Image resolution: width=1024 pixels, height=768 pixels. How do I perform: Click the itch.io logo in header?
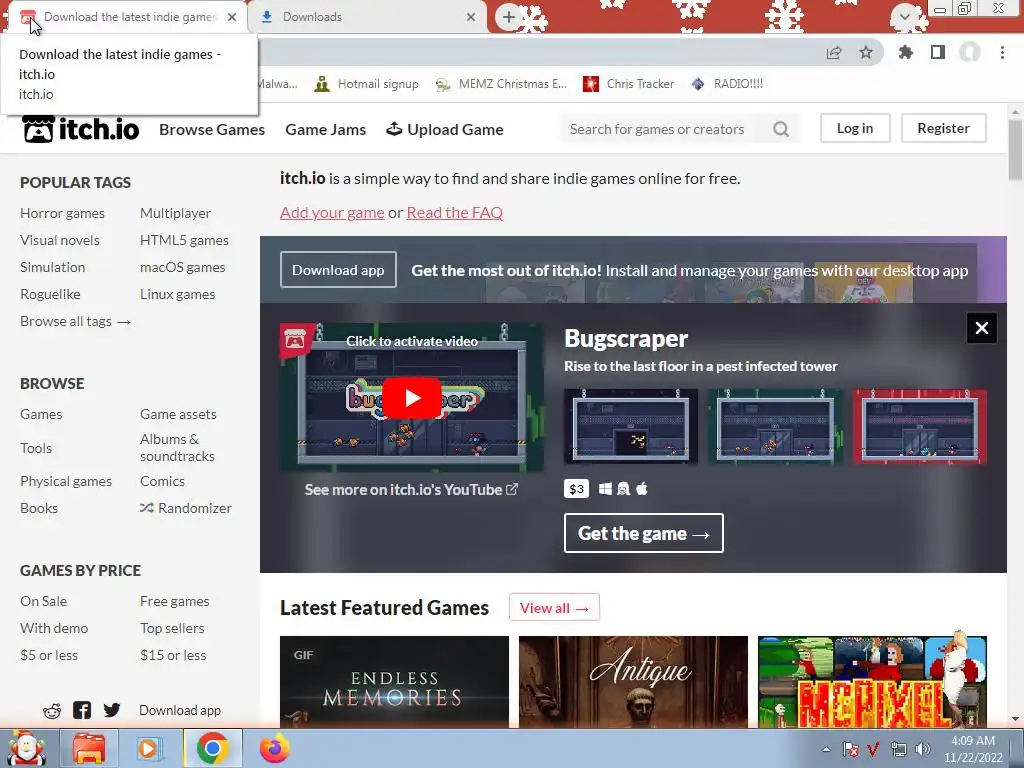coord(81,129)
